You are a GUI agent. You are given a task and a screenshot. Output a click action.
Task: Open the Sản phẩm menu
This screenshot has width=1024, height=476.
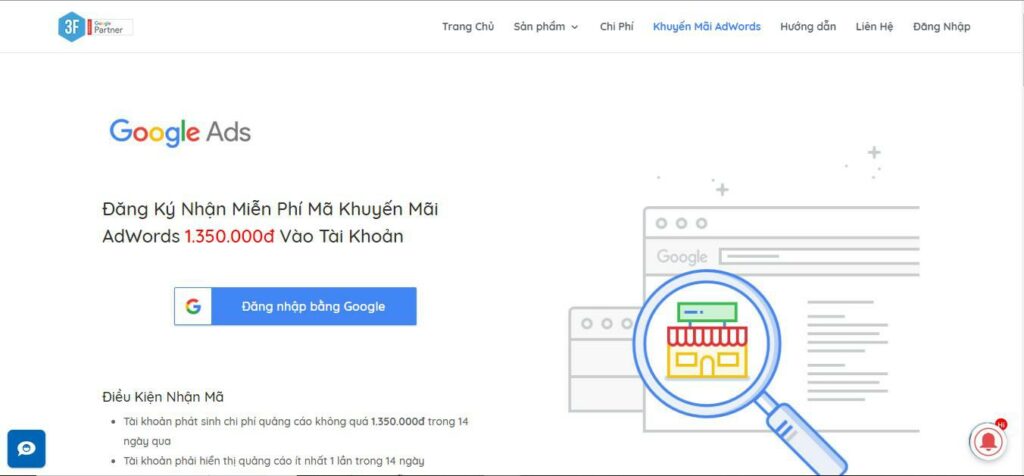[x=540, y=27]
